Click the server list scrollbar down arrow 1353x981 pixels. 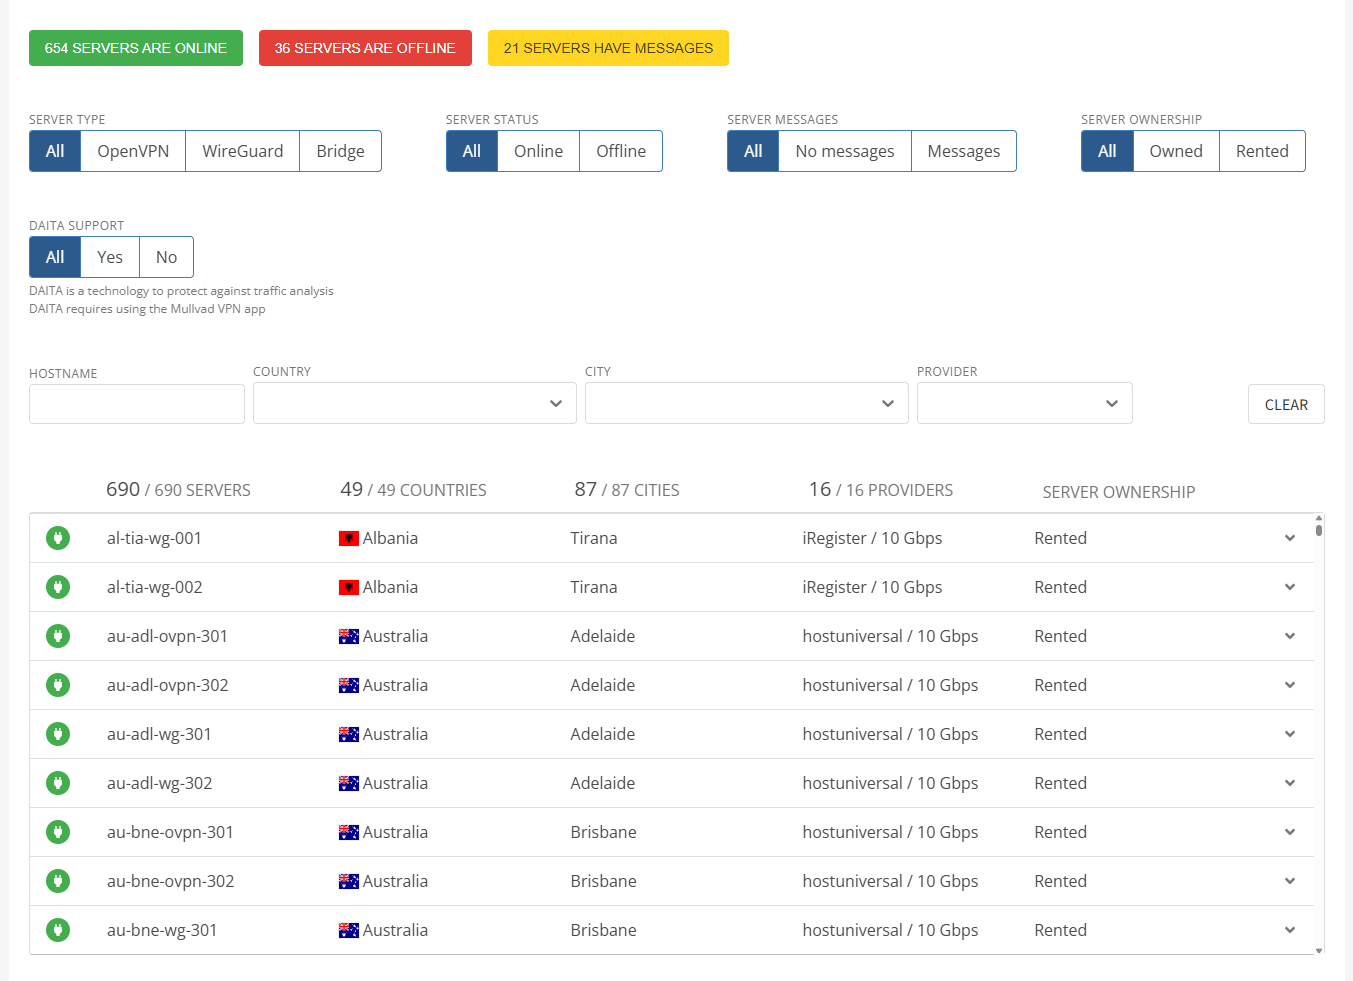point(1319,950)
